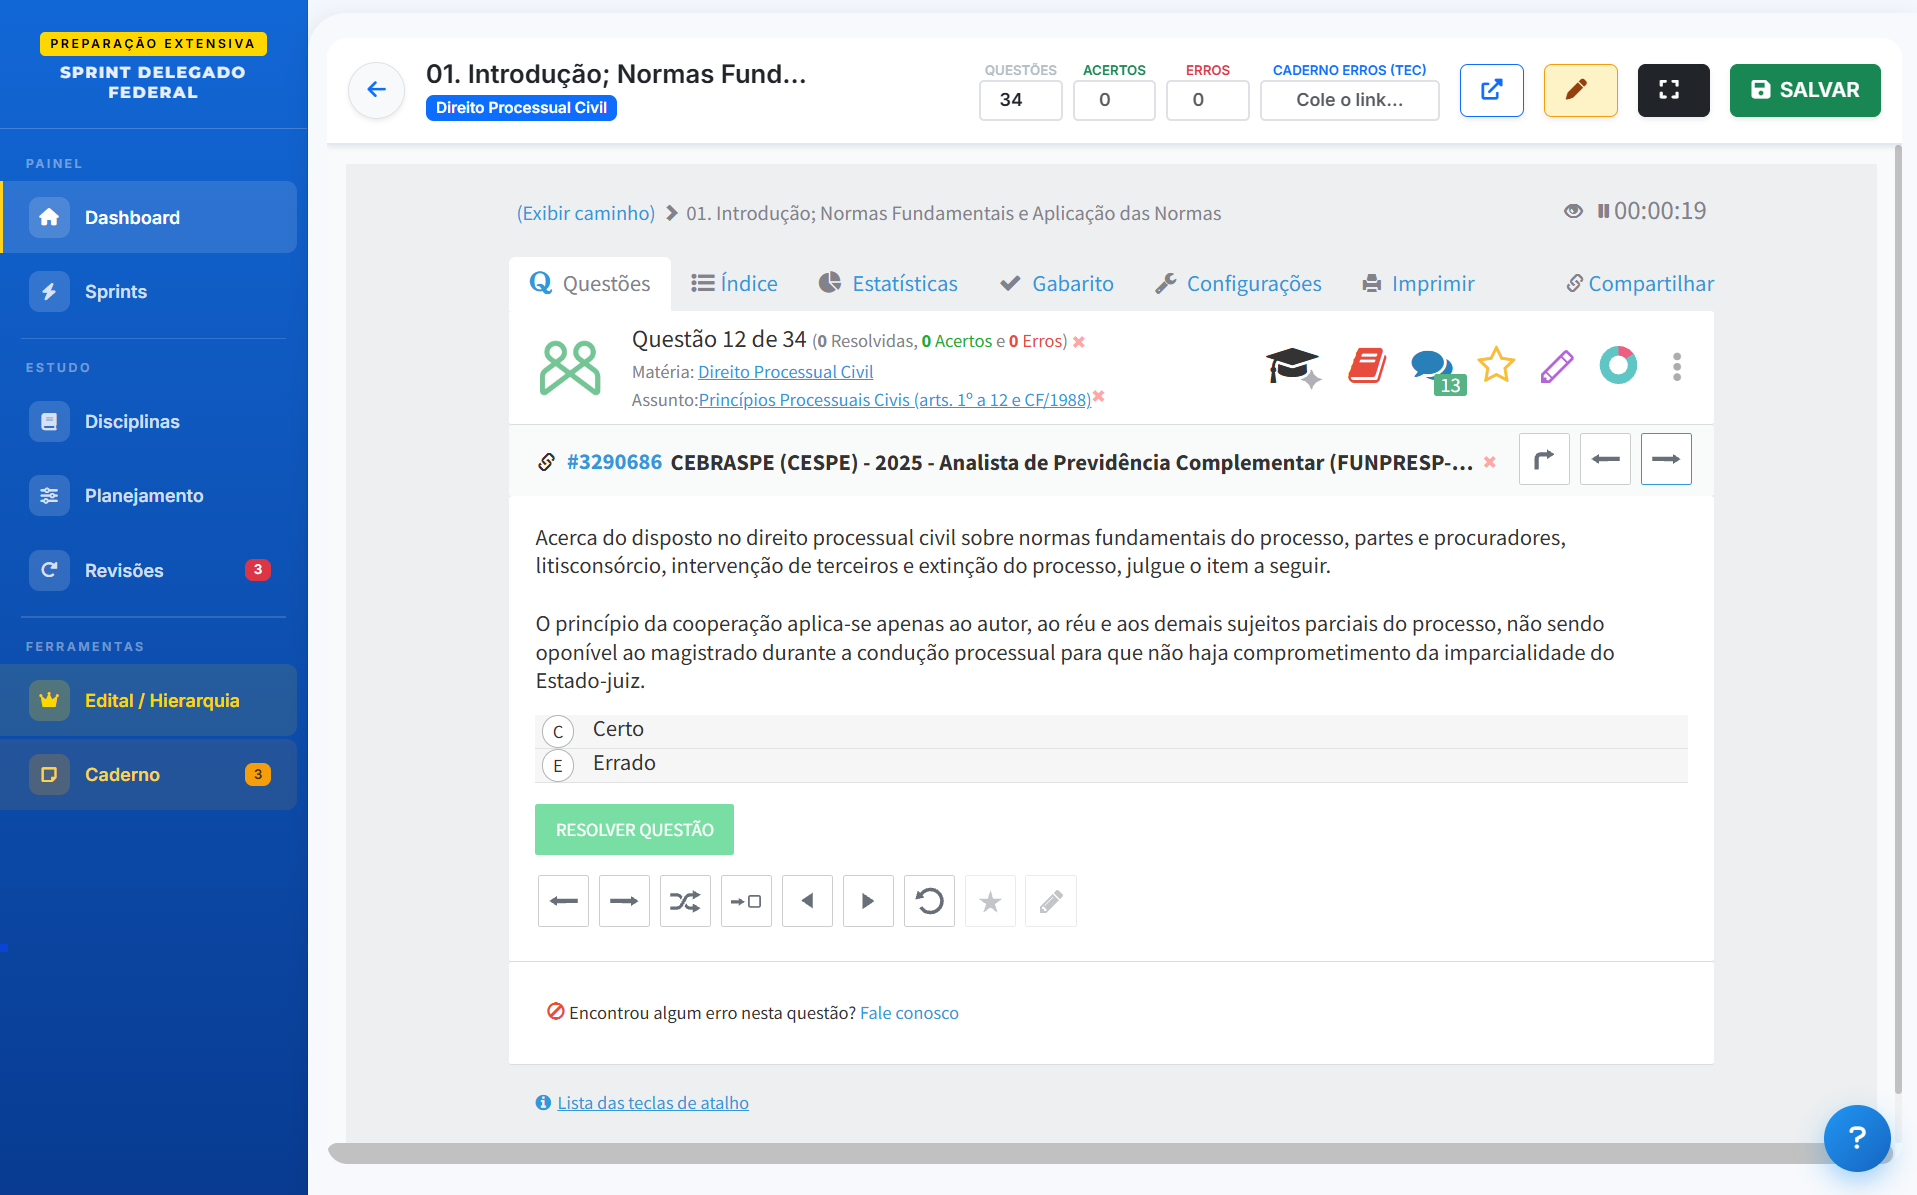Open the Compartilhar link
Screen dimensions: 1917x1195
(x=1640, y=284)
